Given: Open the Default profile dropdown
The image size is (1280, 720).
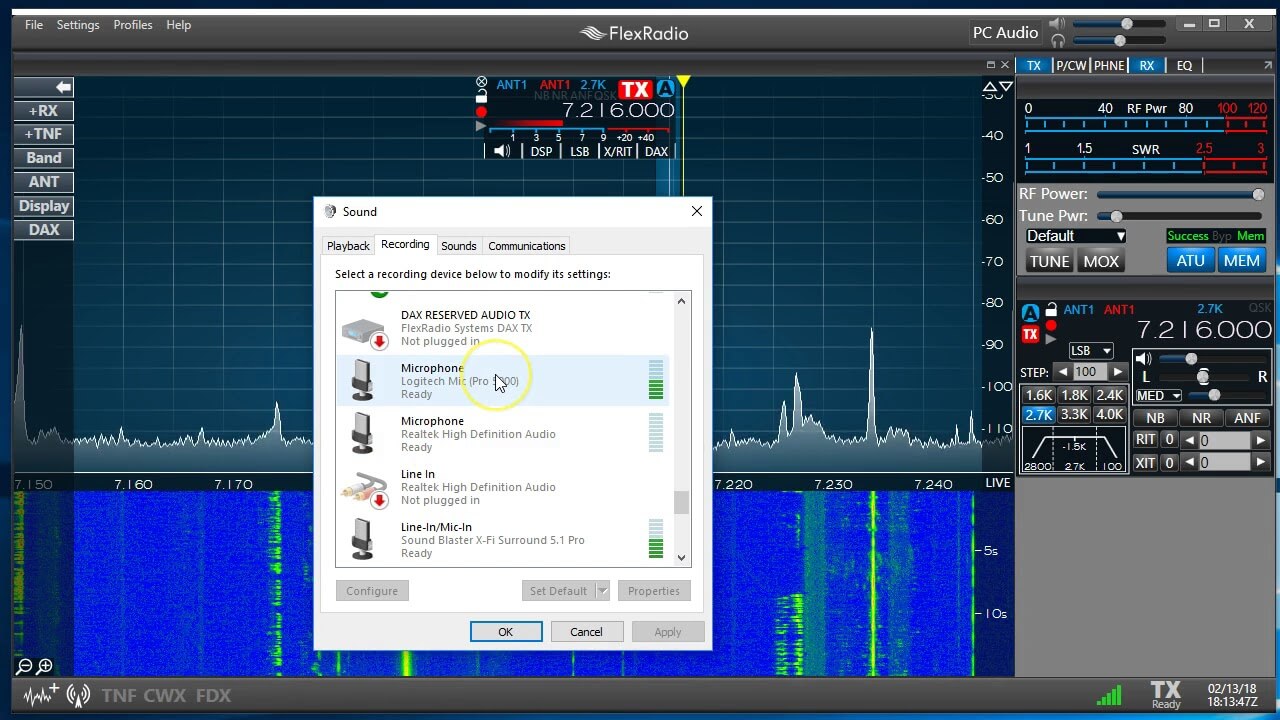Looking at the screenshot, I should [1074, 235].
